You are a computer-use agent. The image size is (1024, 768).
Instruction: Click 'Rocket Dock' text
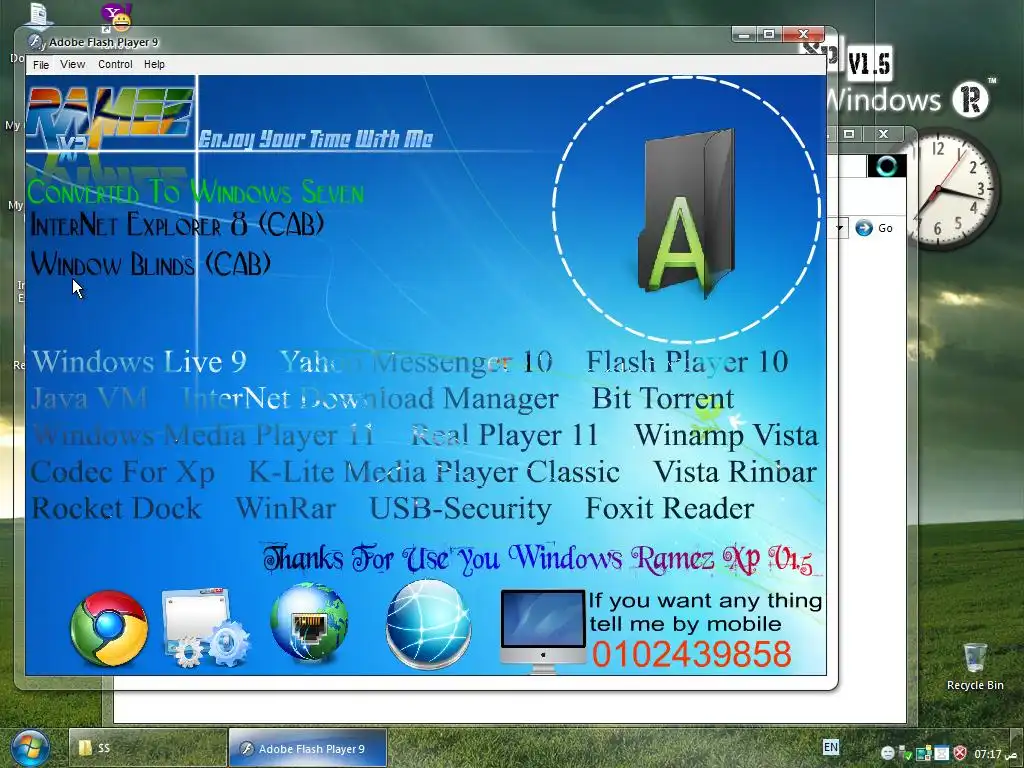click(x=116, y=509)
